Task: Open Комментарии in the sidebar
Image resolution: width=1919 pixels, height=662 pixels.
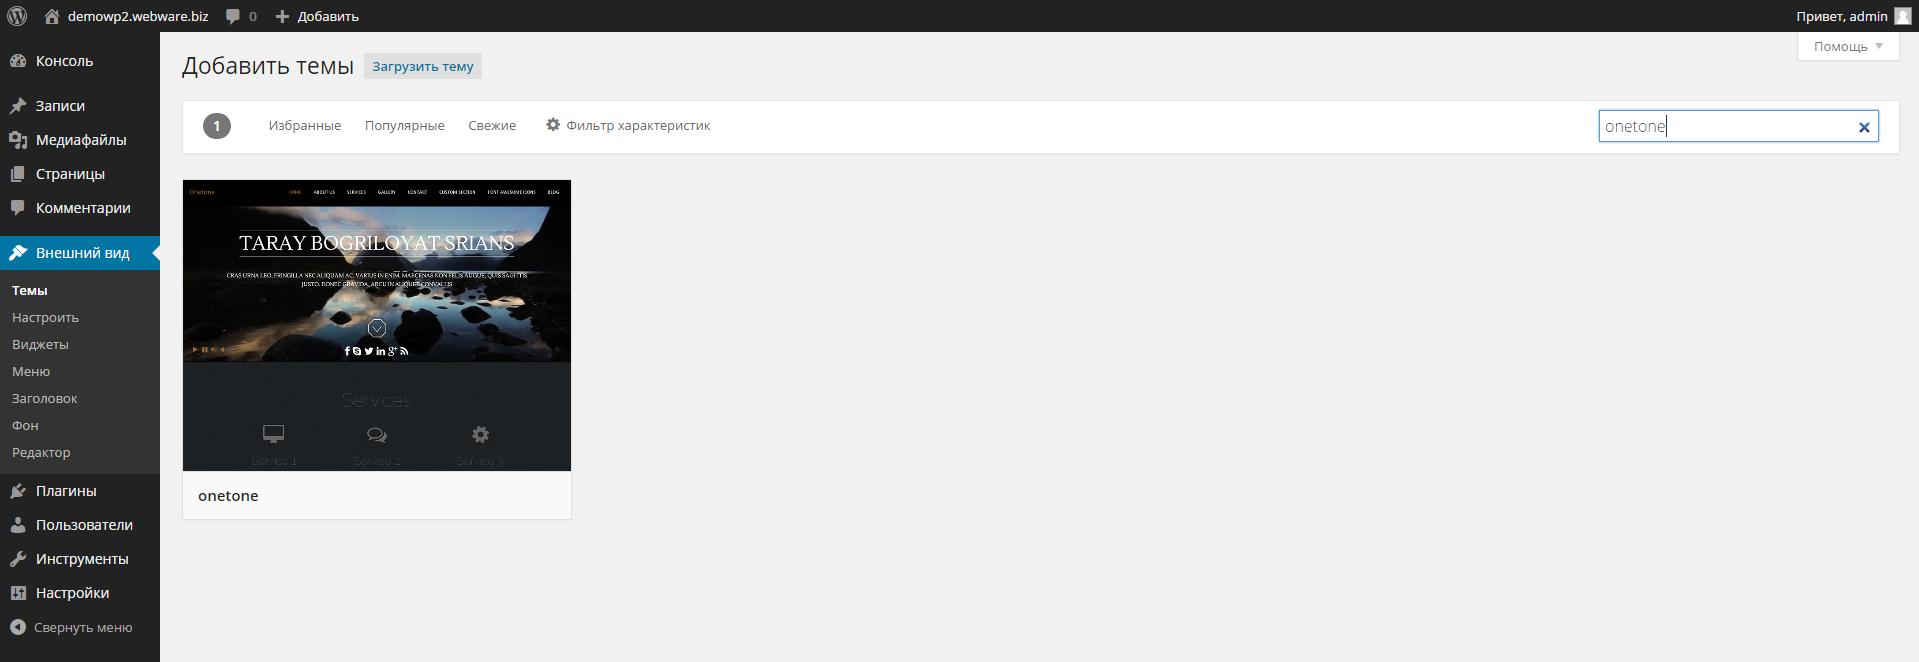Action: pos(83,208)
